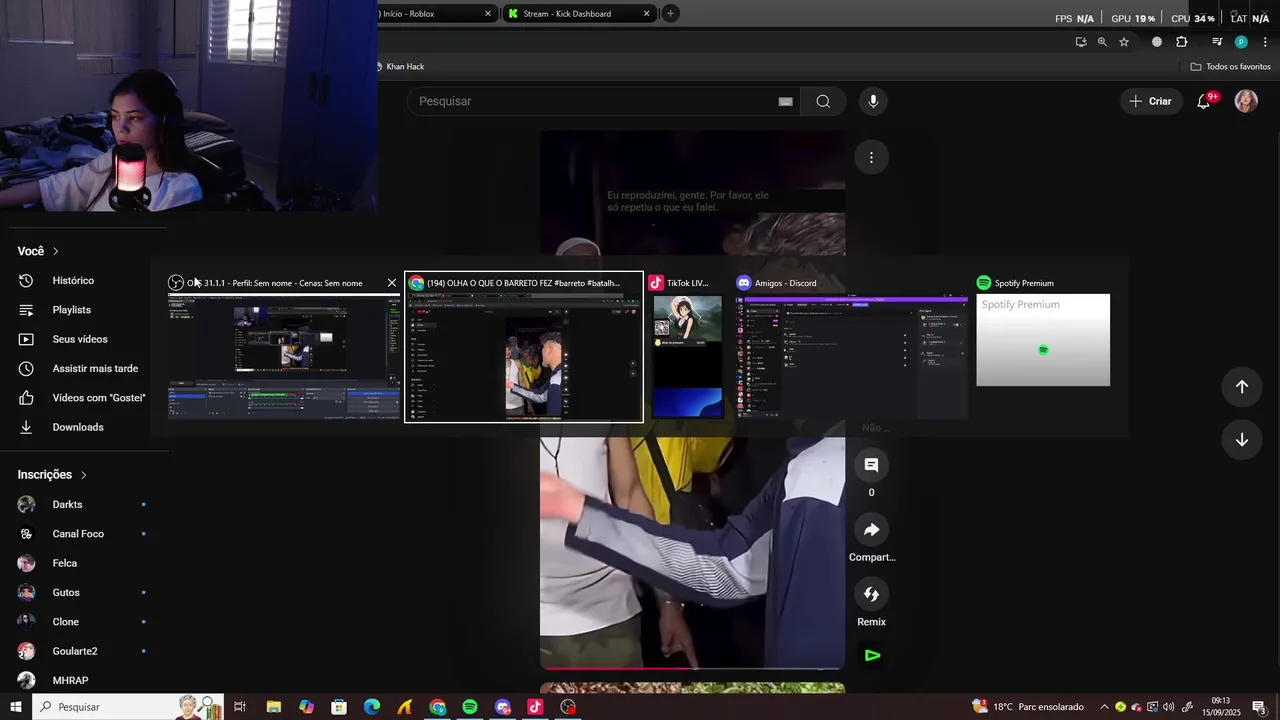Close the Kick Dashboard tab
1280x720 pixels.
[x=646, y=14]
